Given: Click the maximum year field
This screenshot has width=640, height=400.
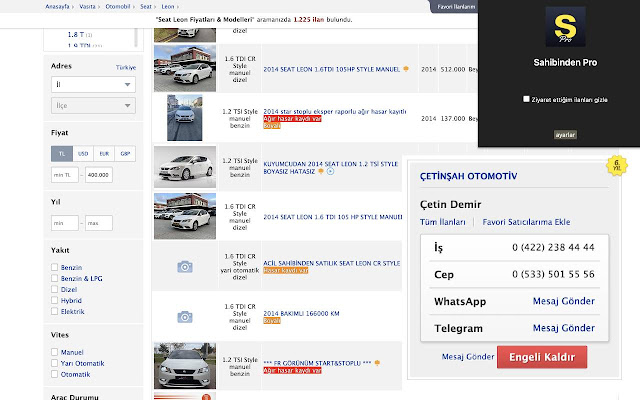Looking at the screenshot, I should pyautogui.click(x=99, y=223).
